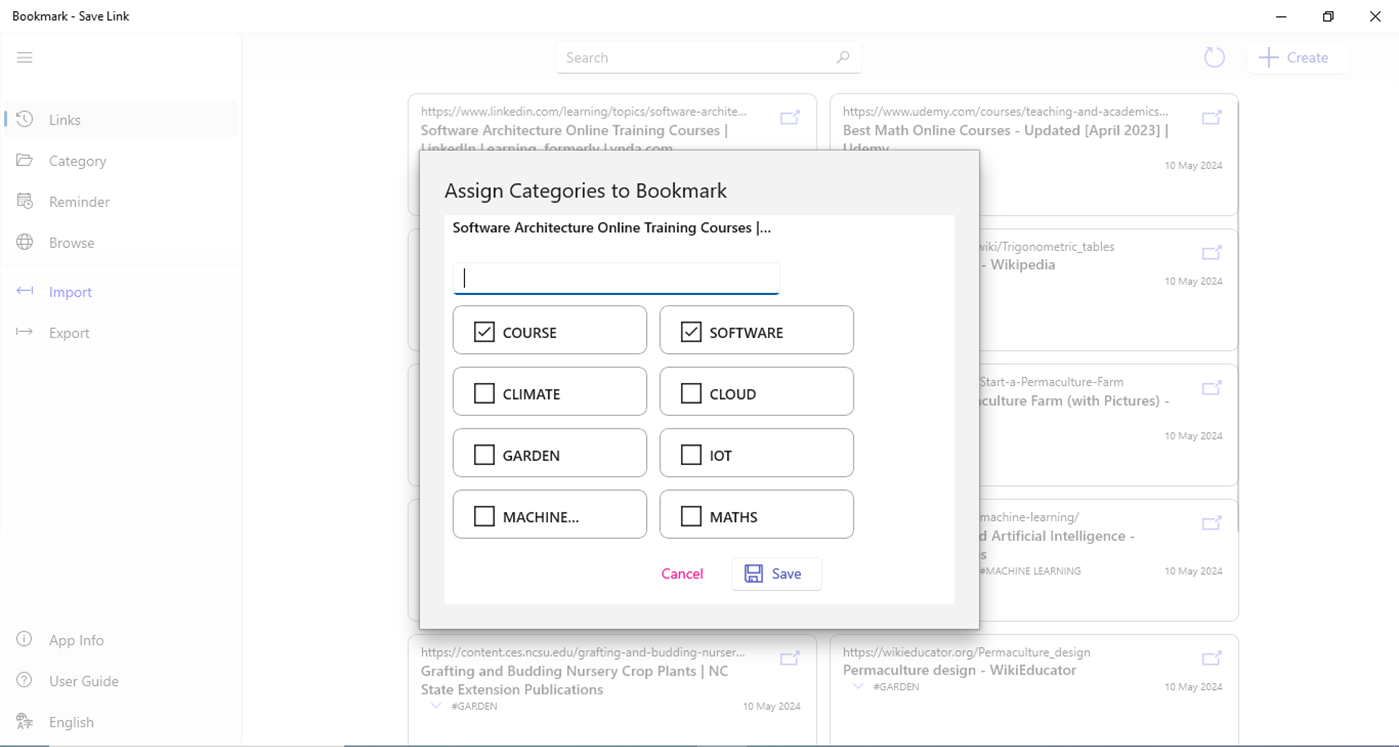Select the Links sidebar icon
This screenshot has height=747, width=1399.
[24, 119]
